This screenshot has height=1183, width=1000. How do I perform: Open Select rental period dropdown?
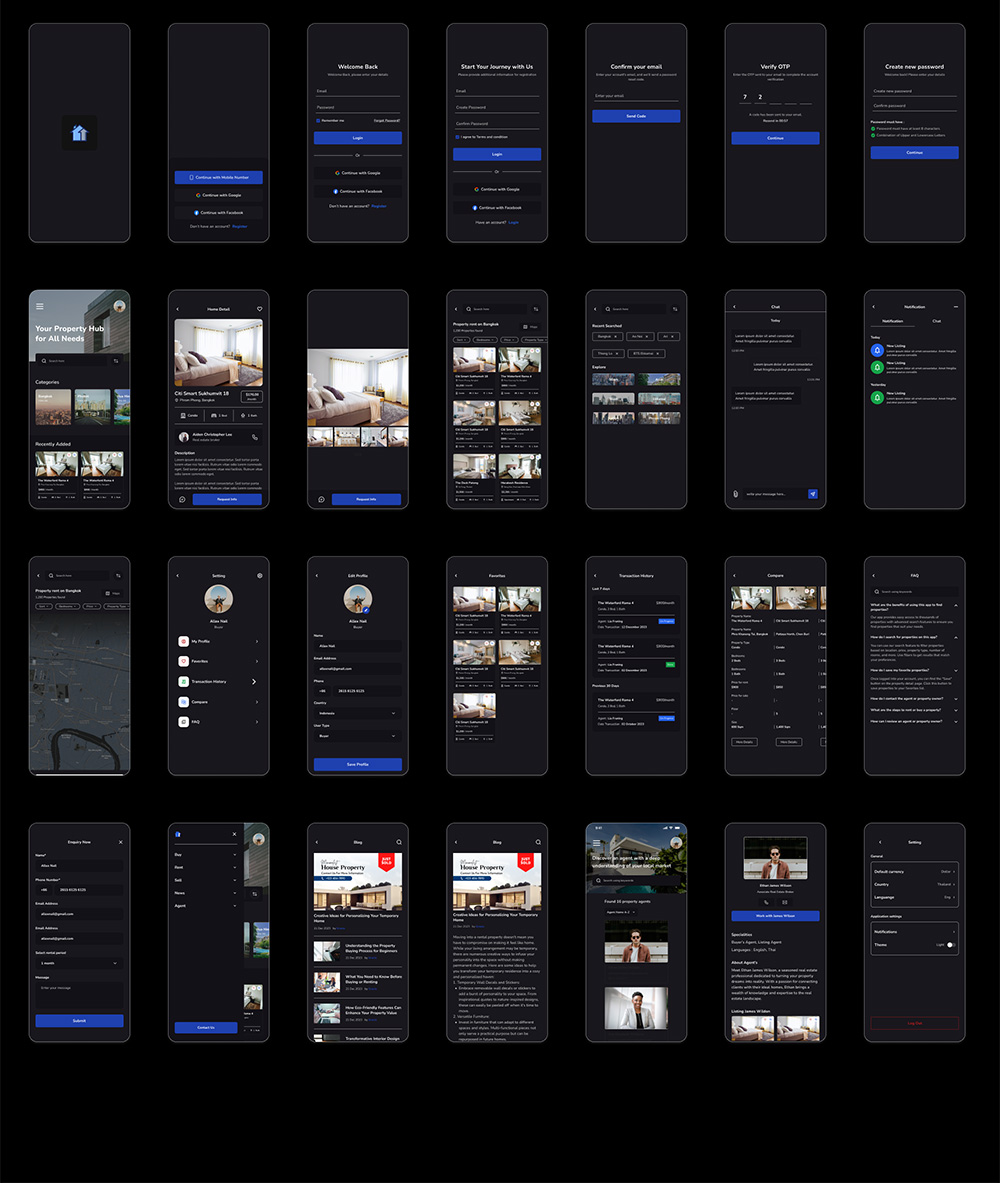tap(79, 964)
